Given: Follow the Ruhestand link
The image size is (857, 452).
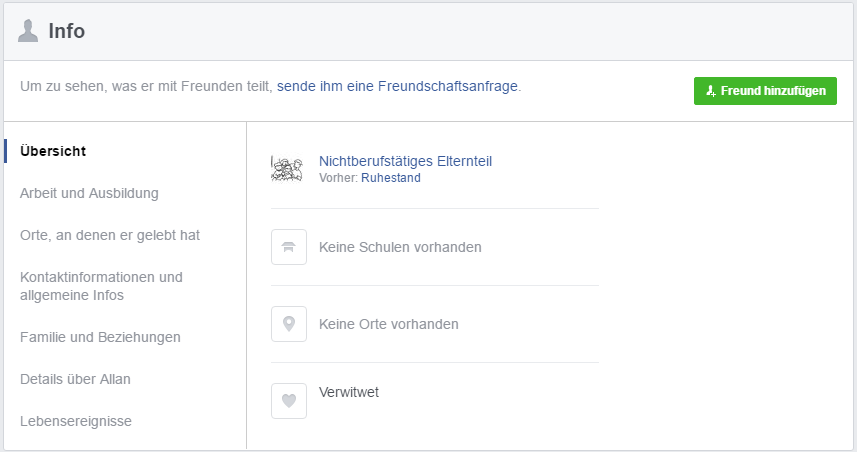Looking at the screenshot, I should pos(391,178).
